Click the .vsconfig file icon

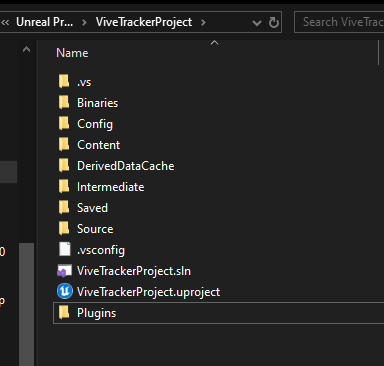(x=65, y=249)
